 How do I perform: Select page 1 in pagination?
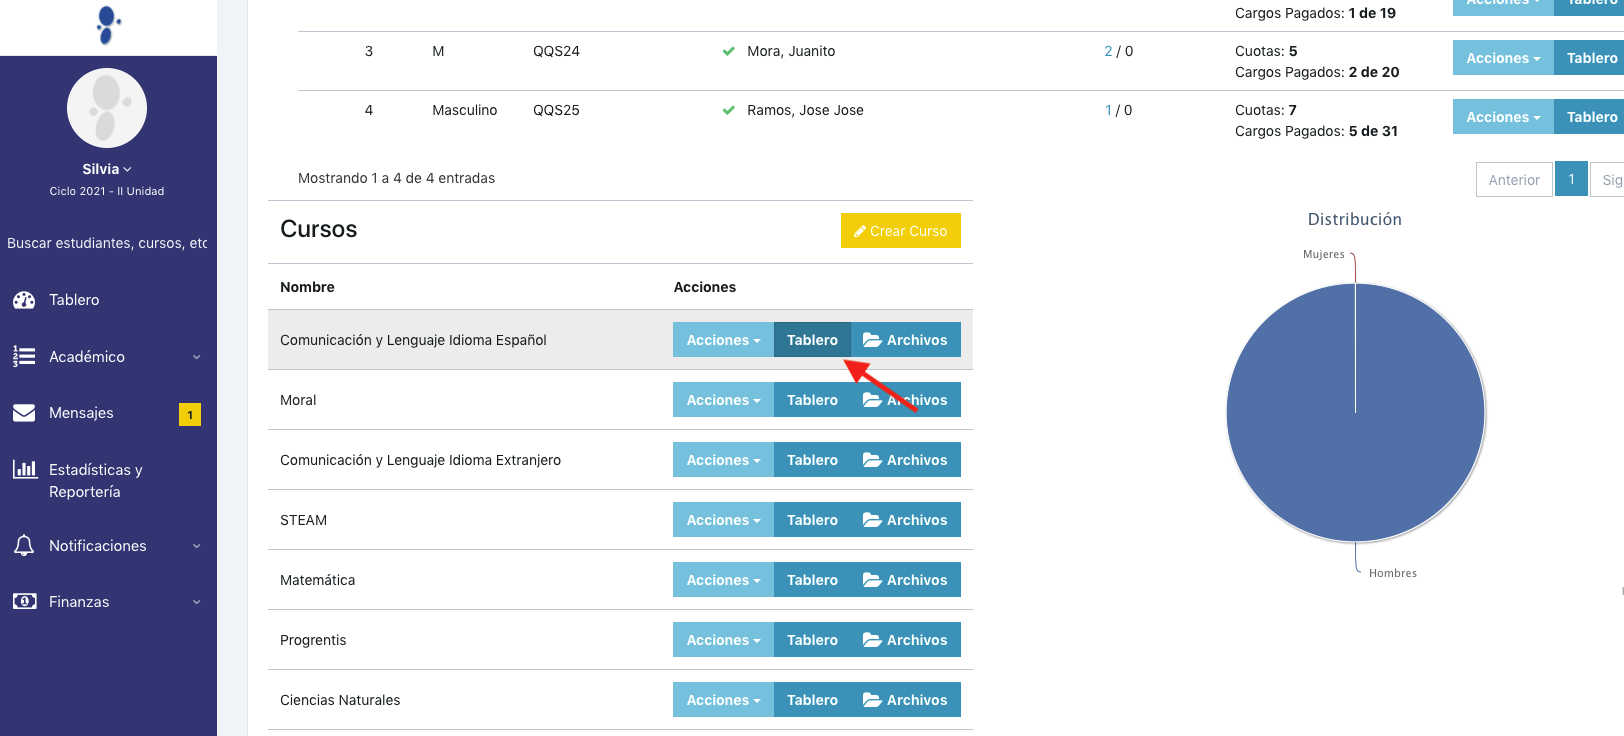point(1571,179)
